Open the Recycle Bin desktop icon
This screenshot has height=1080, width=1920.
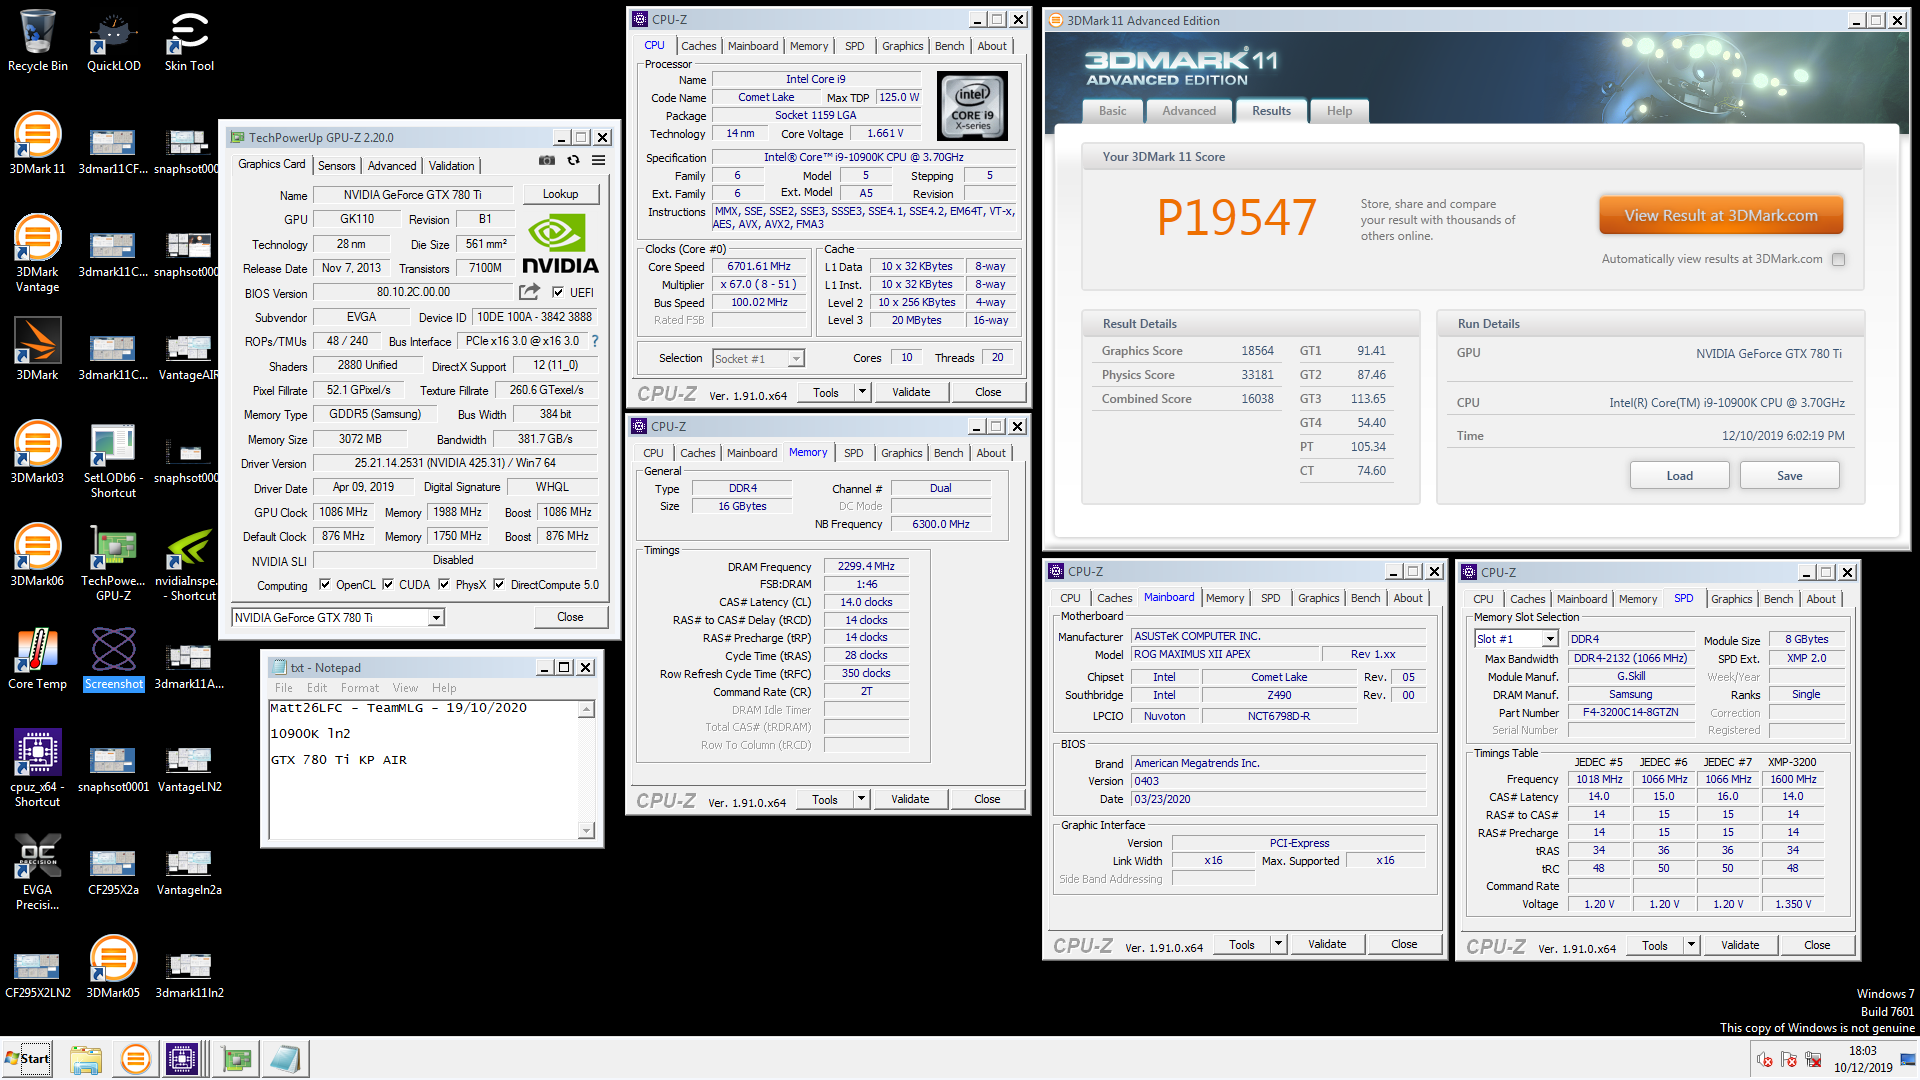coord(38,40)
